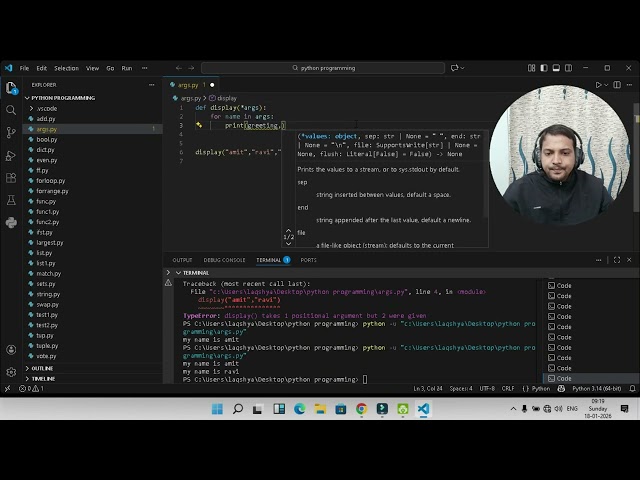Screen dimensions: 640x480
Task: Open Run and Debug view
Action: click(x=11, y=156)
